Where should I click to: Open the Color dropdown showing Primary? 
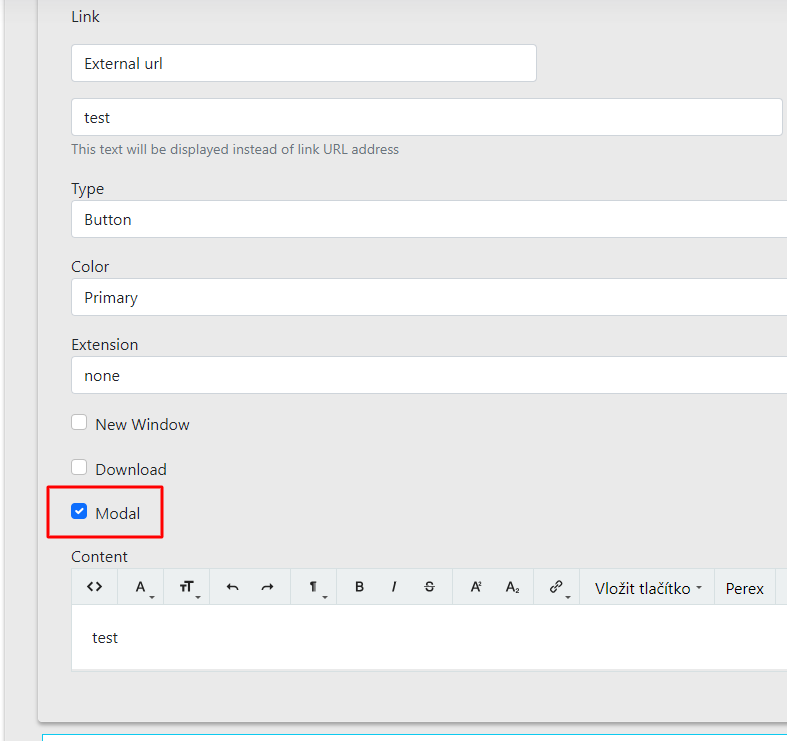(x=428, y=297)
